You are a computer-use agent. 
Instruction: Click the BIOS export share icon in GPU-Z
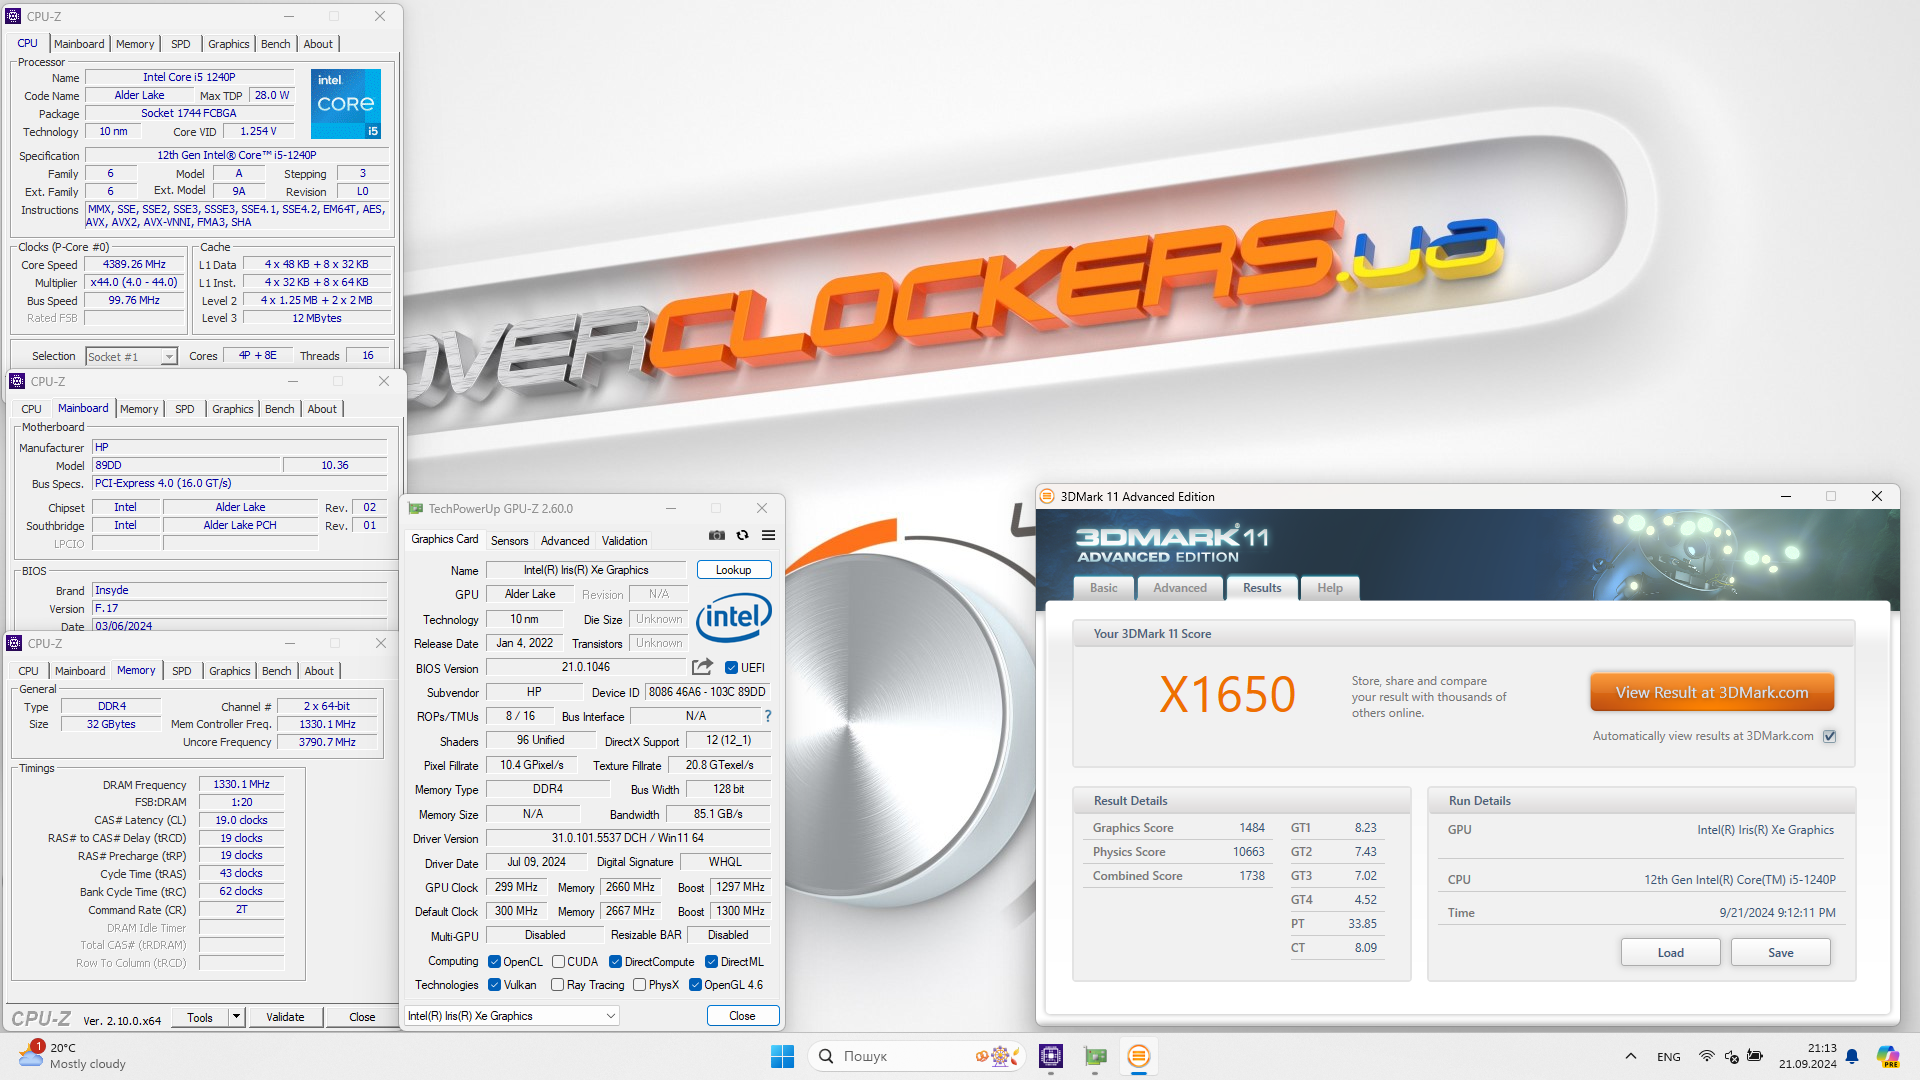pos(702,667)
